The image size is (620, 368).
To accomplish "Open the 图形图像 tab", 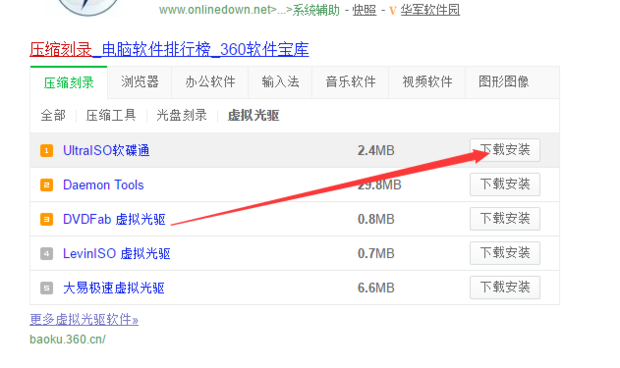I will tap(504, 82).
